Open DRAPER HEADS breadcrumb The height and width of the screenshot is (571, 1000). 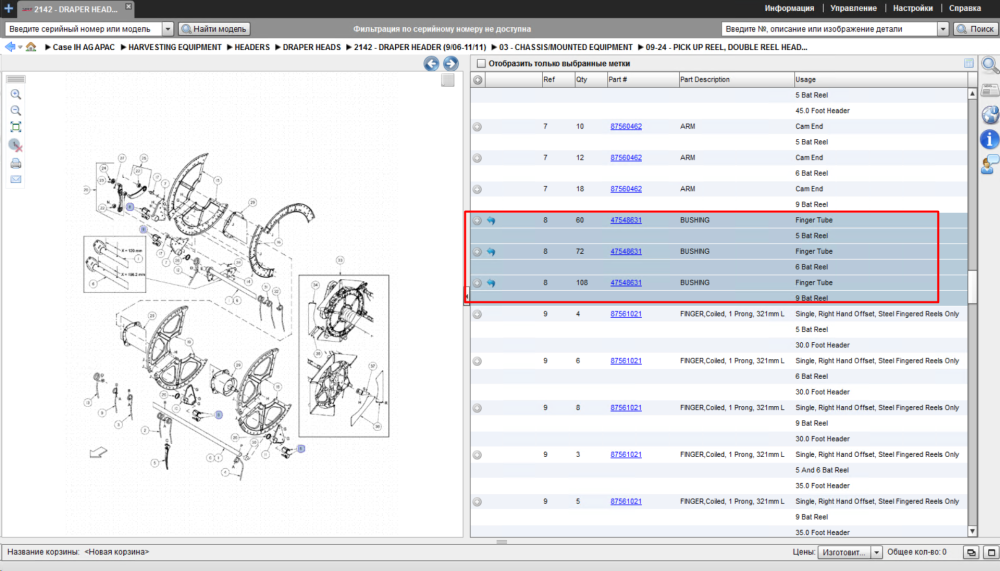pyautogui.click(x=311, y=47)
